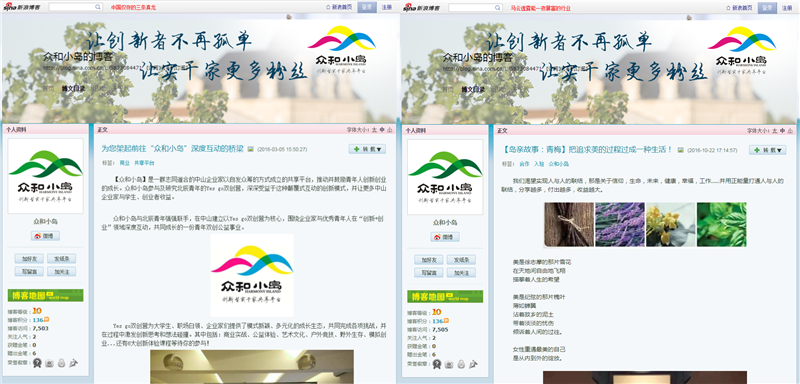Click lavender photo in right article
The height and width of the screenshot is (384, 800).
[619, 225]
